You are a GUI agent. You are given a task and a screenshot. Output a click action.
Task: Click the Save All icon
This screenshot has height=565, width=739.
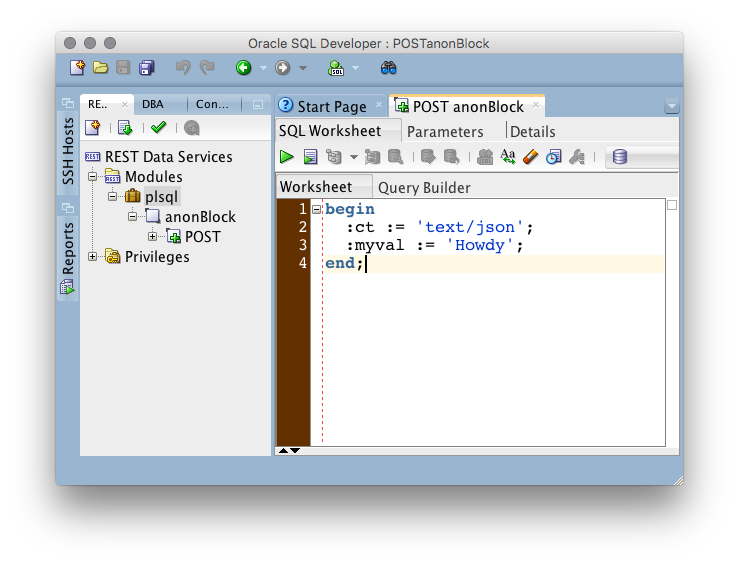coord(147,68)
